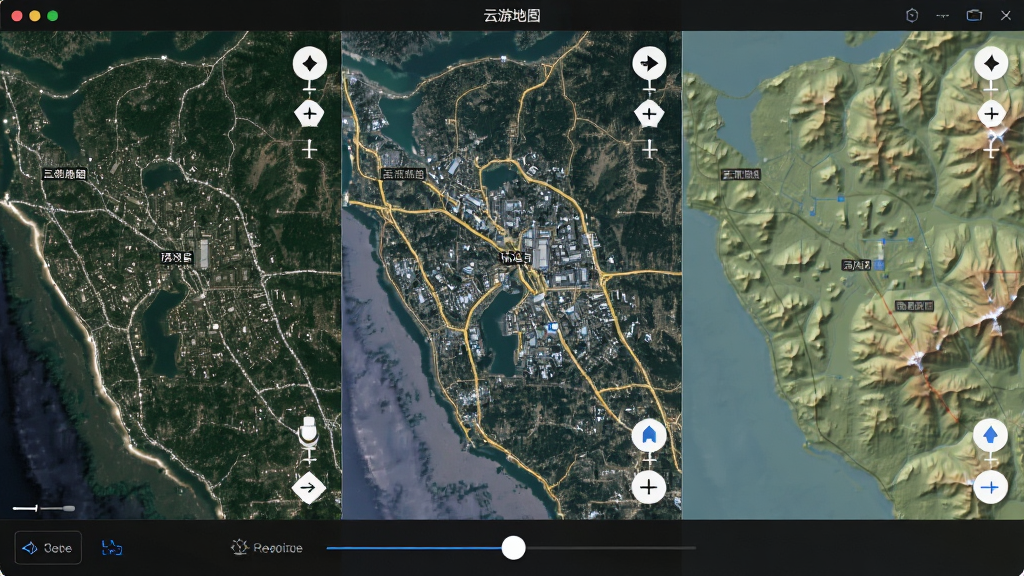Select the white pegman figure in the left pane
The height and width of the screenshot is (576, 1024).
(308, 432)
